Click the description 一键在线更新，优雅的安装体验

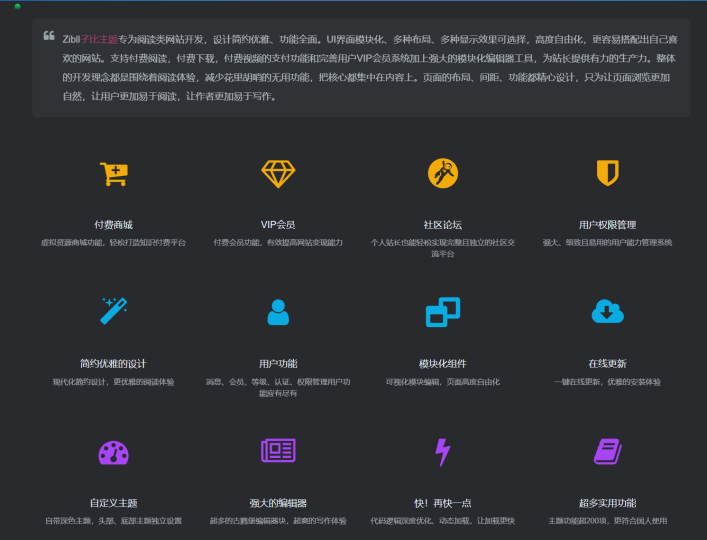[x=607, y=382]
